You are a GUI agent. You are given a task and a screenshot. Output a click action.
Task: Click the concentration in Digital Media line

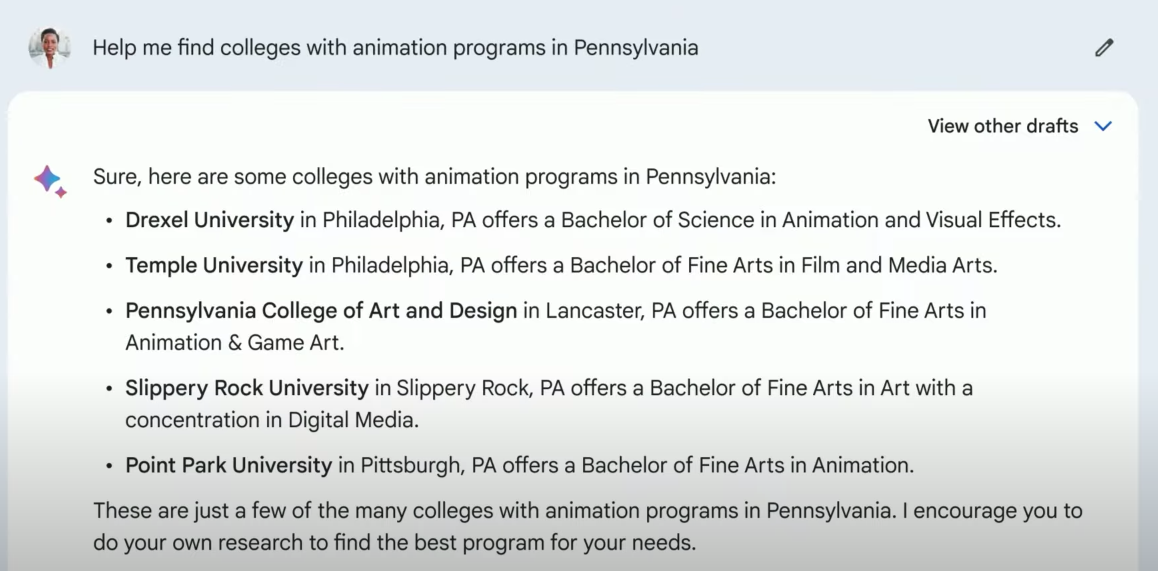coord(273,420)
